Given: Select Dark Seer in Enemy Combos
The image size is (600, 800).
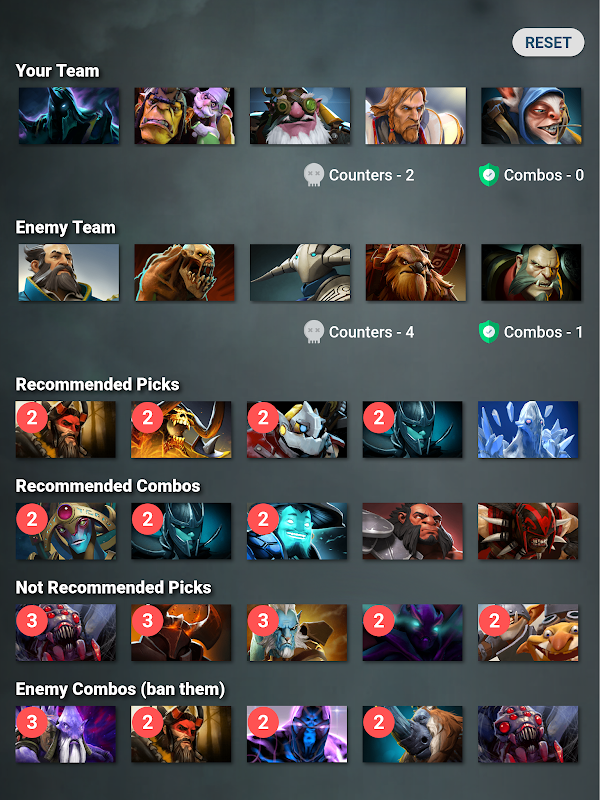Looking at the screenshot, I should click(x=65, y=734).
